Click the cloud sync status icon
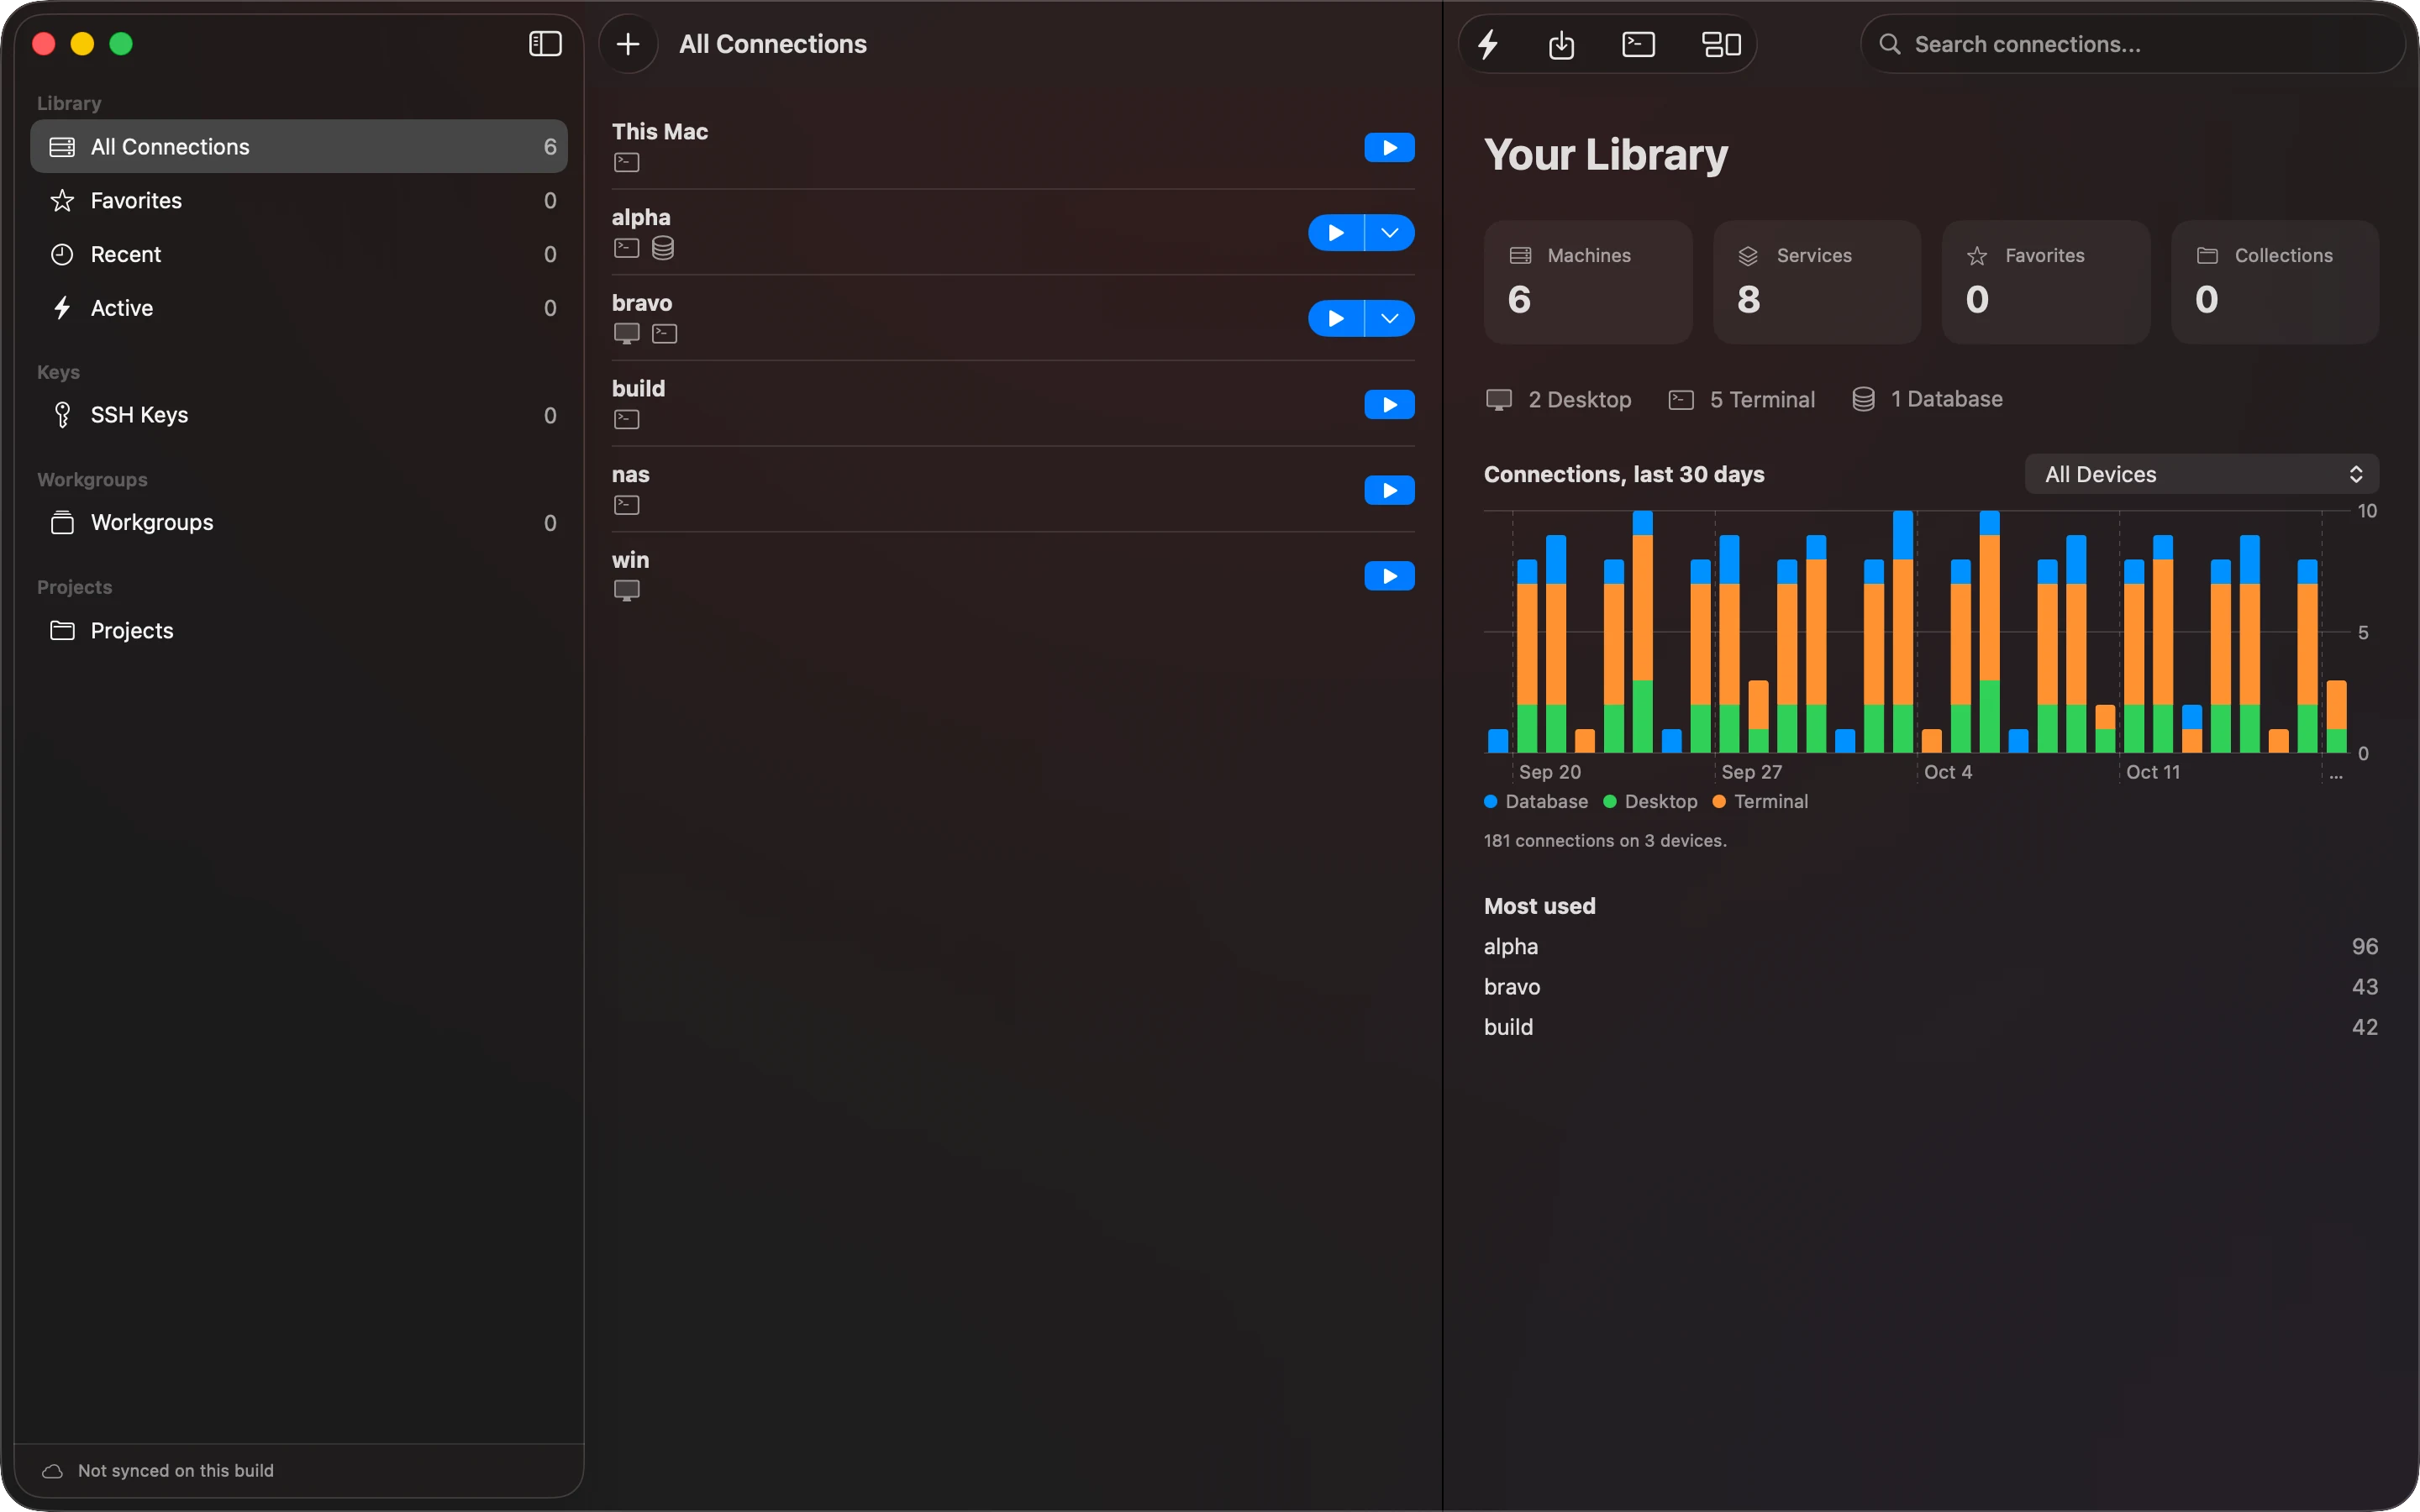Image resolution: width=2420 pixels, height=1512 pixels. point(53,1471)
